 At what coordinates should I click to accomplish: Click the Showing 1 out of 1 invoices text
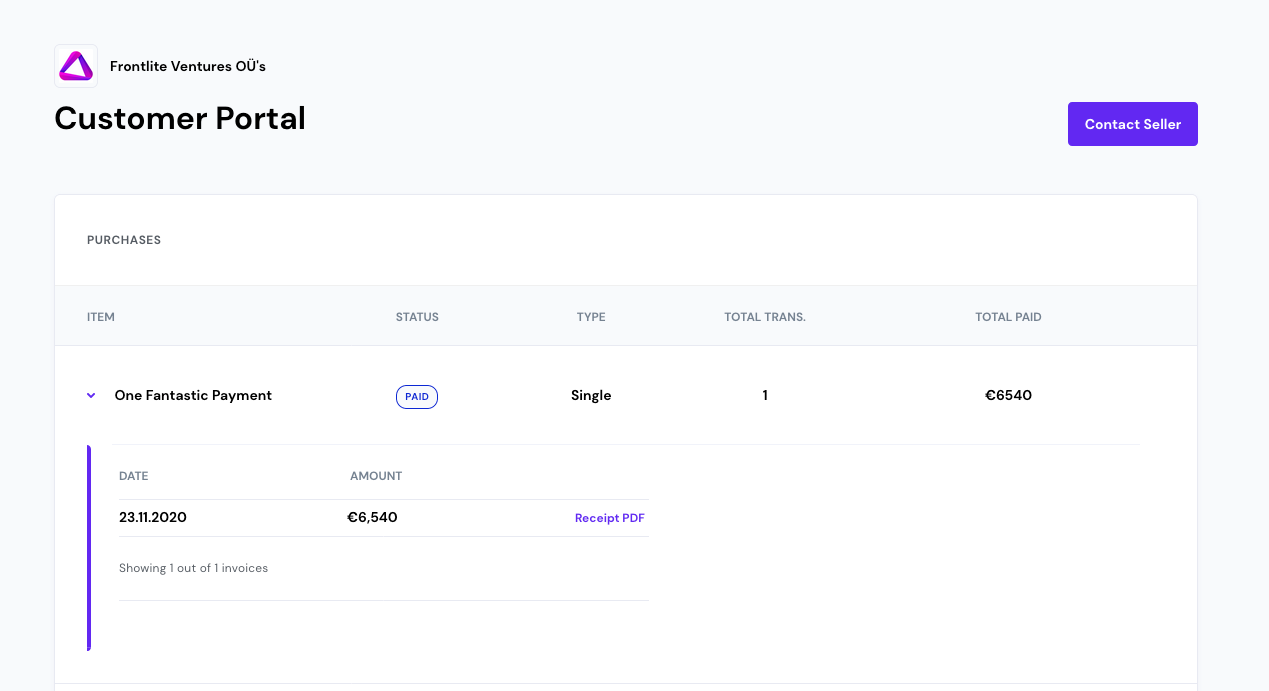[194, 568]
